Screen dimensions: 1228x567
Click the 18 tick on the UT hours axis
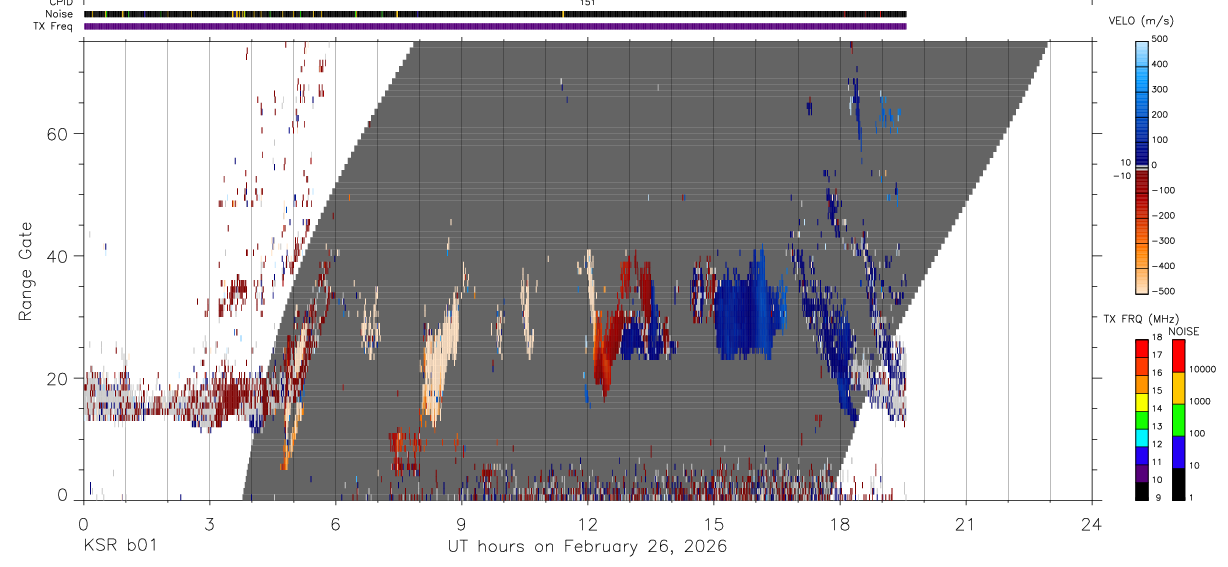click(840, 523)
